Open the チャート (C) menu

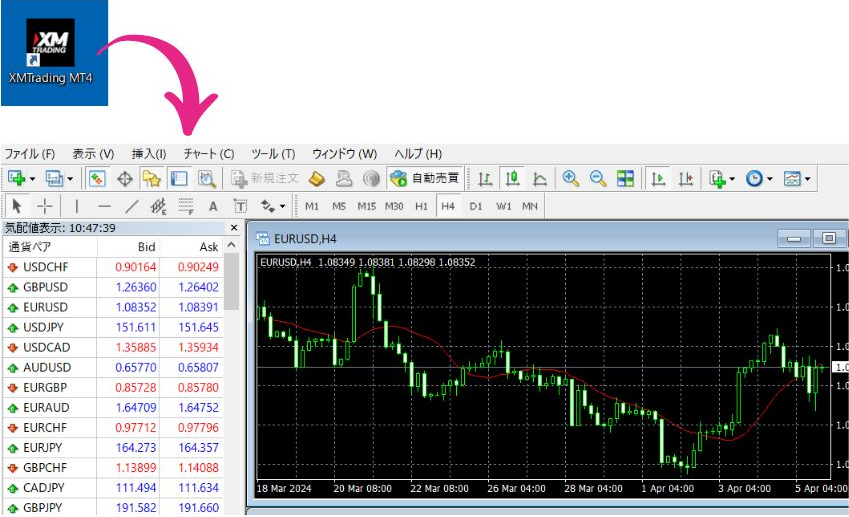click(x=208, y=154)
